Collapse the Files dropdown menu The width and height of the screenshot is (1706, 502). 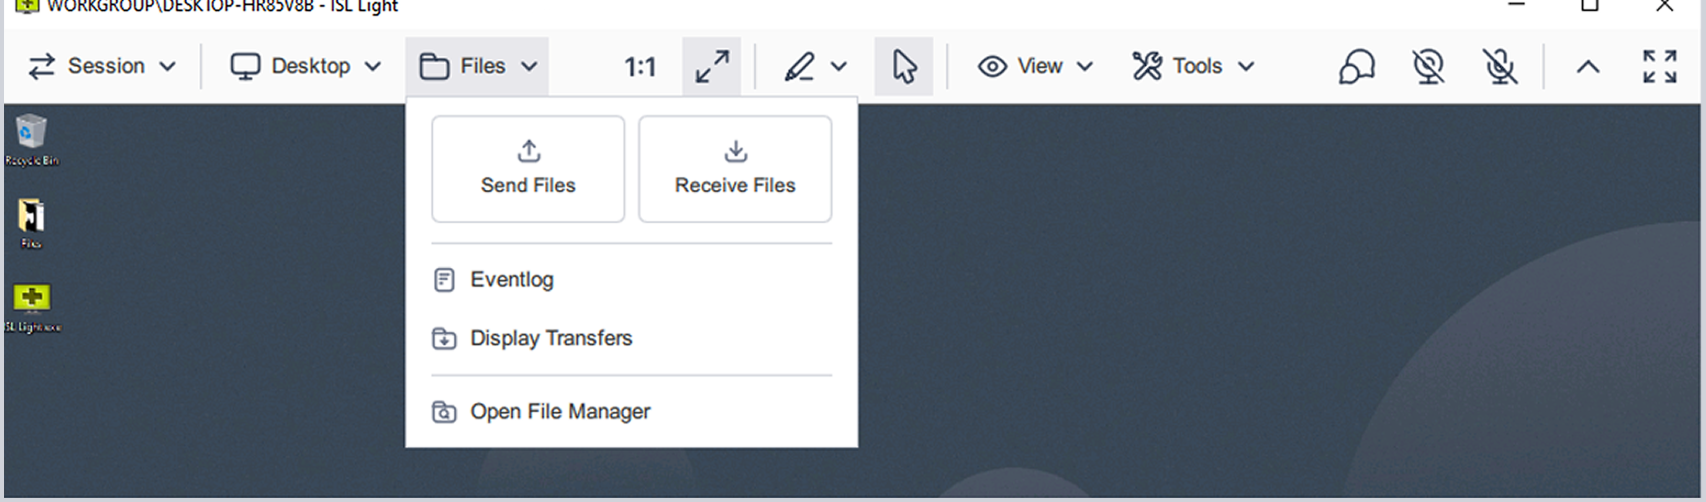pos(477,66)
